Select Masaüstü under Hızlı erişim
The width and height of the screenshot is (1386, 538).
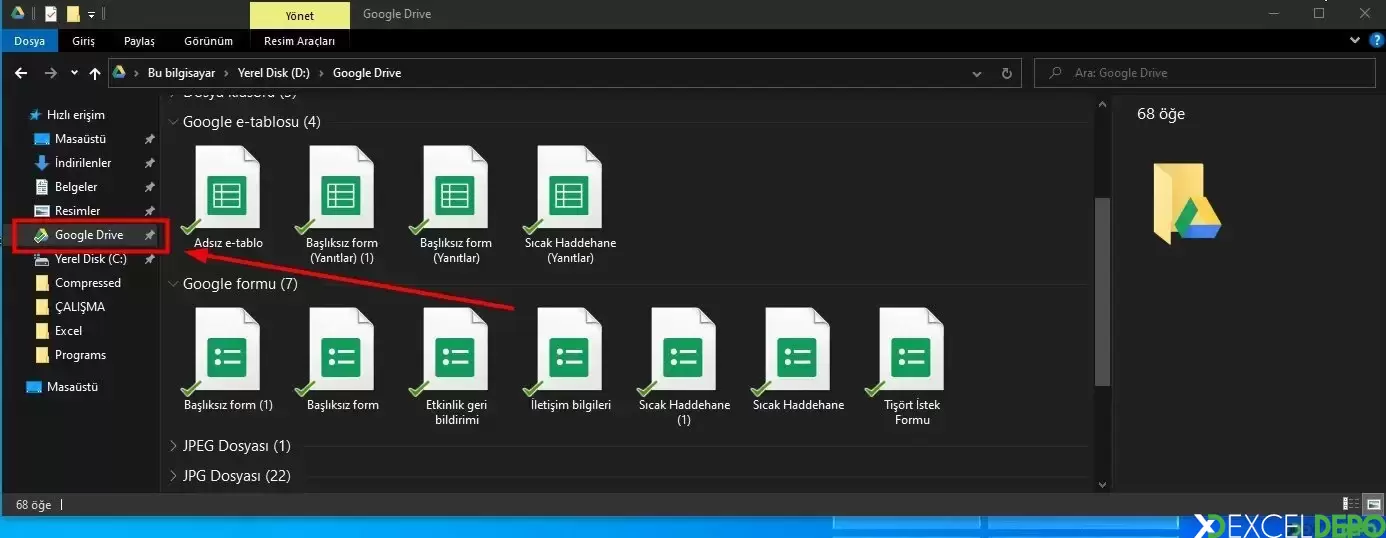(x=81, y=139)
